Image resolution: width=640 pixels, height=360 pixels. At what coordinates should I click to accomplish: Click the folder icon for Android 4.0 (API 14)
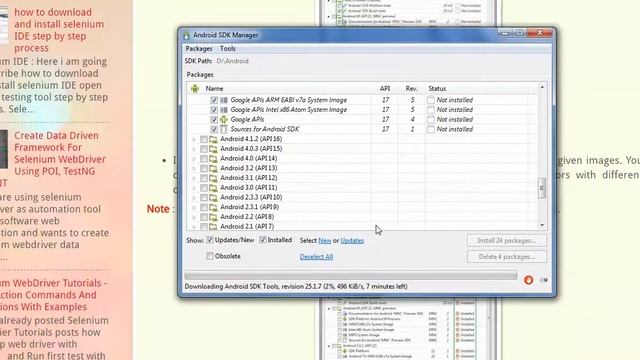click(213, 159)
